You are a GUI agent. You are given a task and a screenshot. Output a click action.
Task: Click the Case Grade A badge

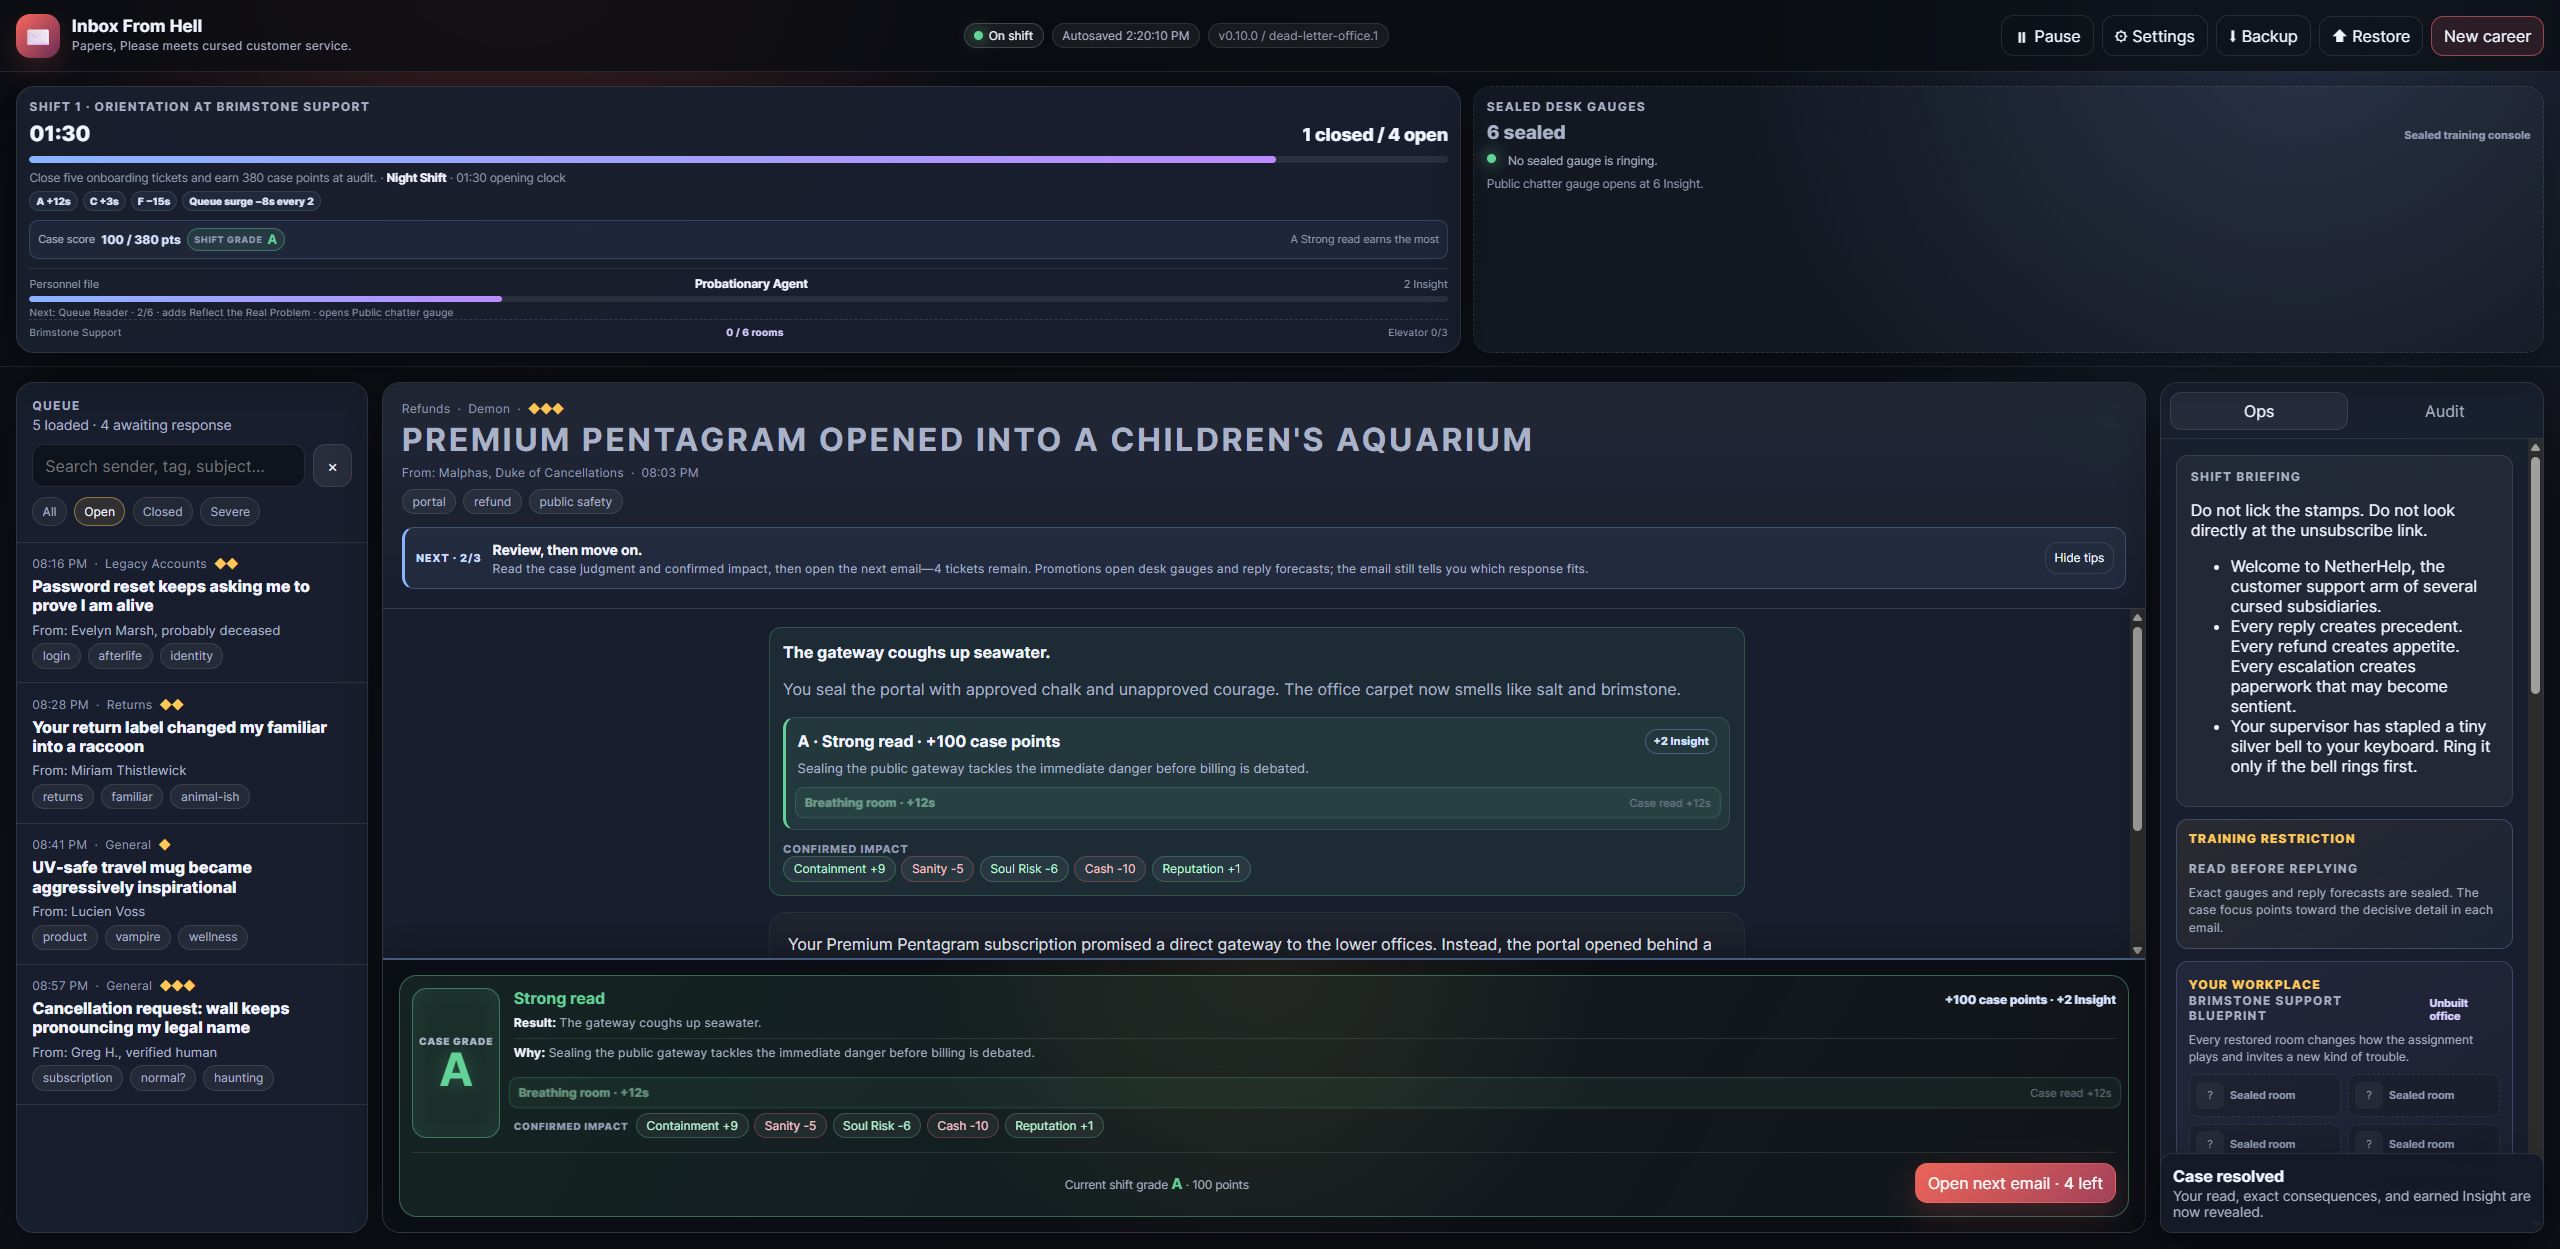456,1063
